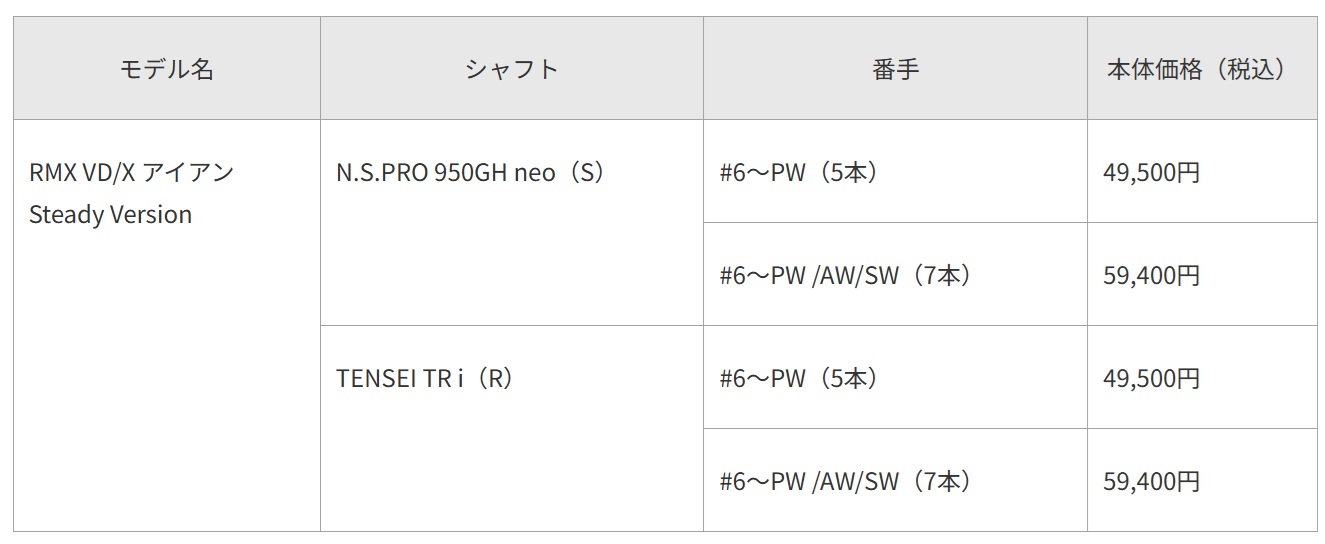Click the 番手 column header
Image resolution: width=1325 pixels, height=544 pixels.
click(x=895, y=69)
